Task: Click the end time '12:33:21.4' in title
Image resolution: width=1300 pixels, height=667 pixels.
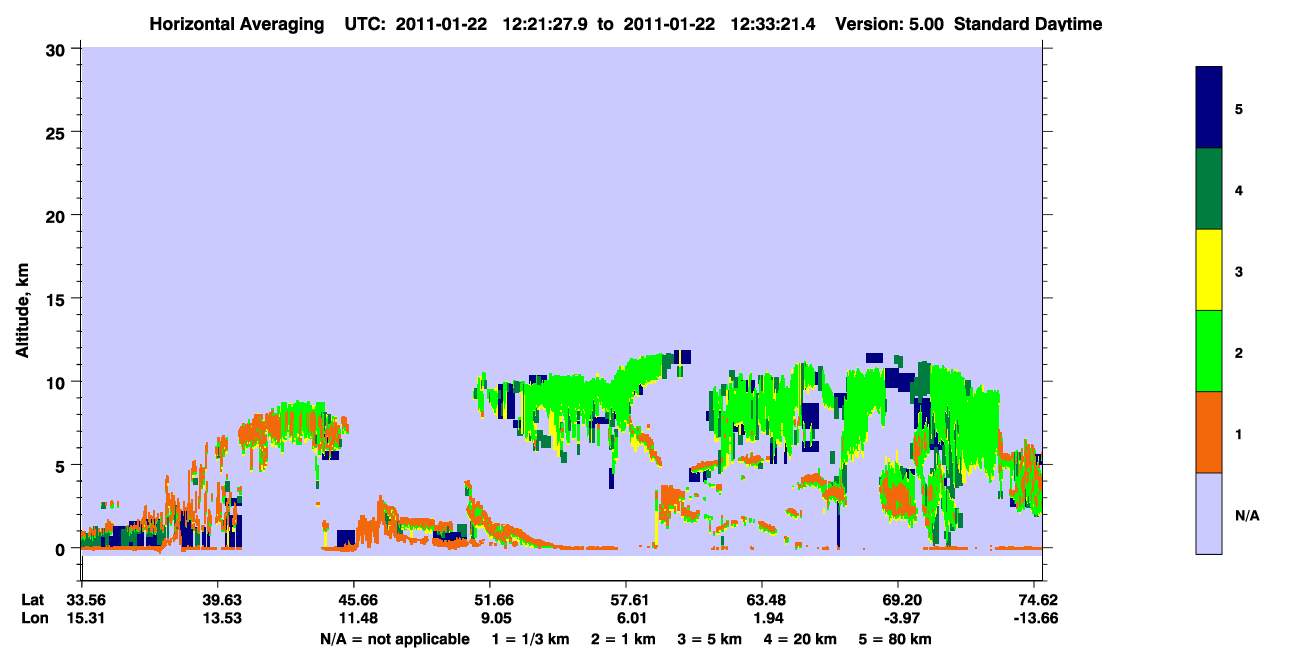Action: click(774, 24)
